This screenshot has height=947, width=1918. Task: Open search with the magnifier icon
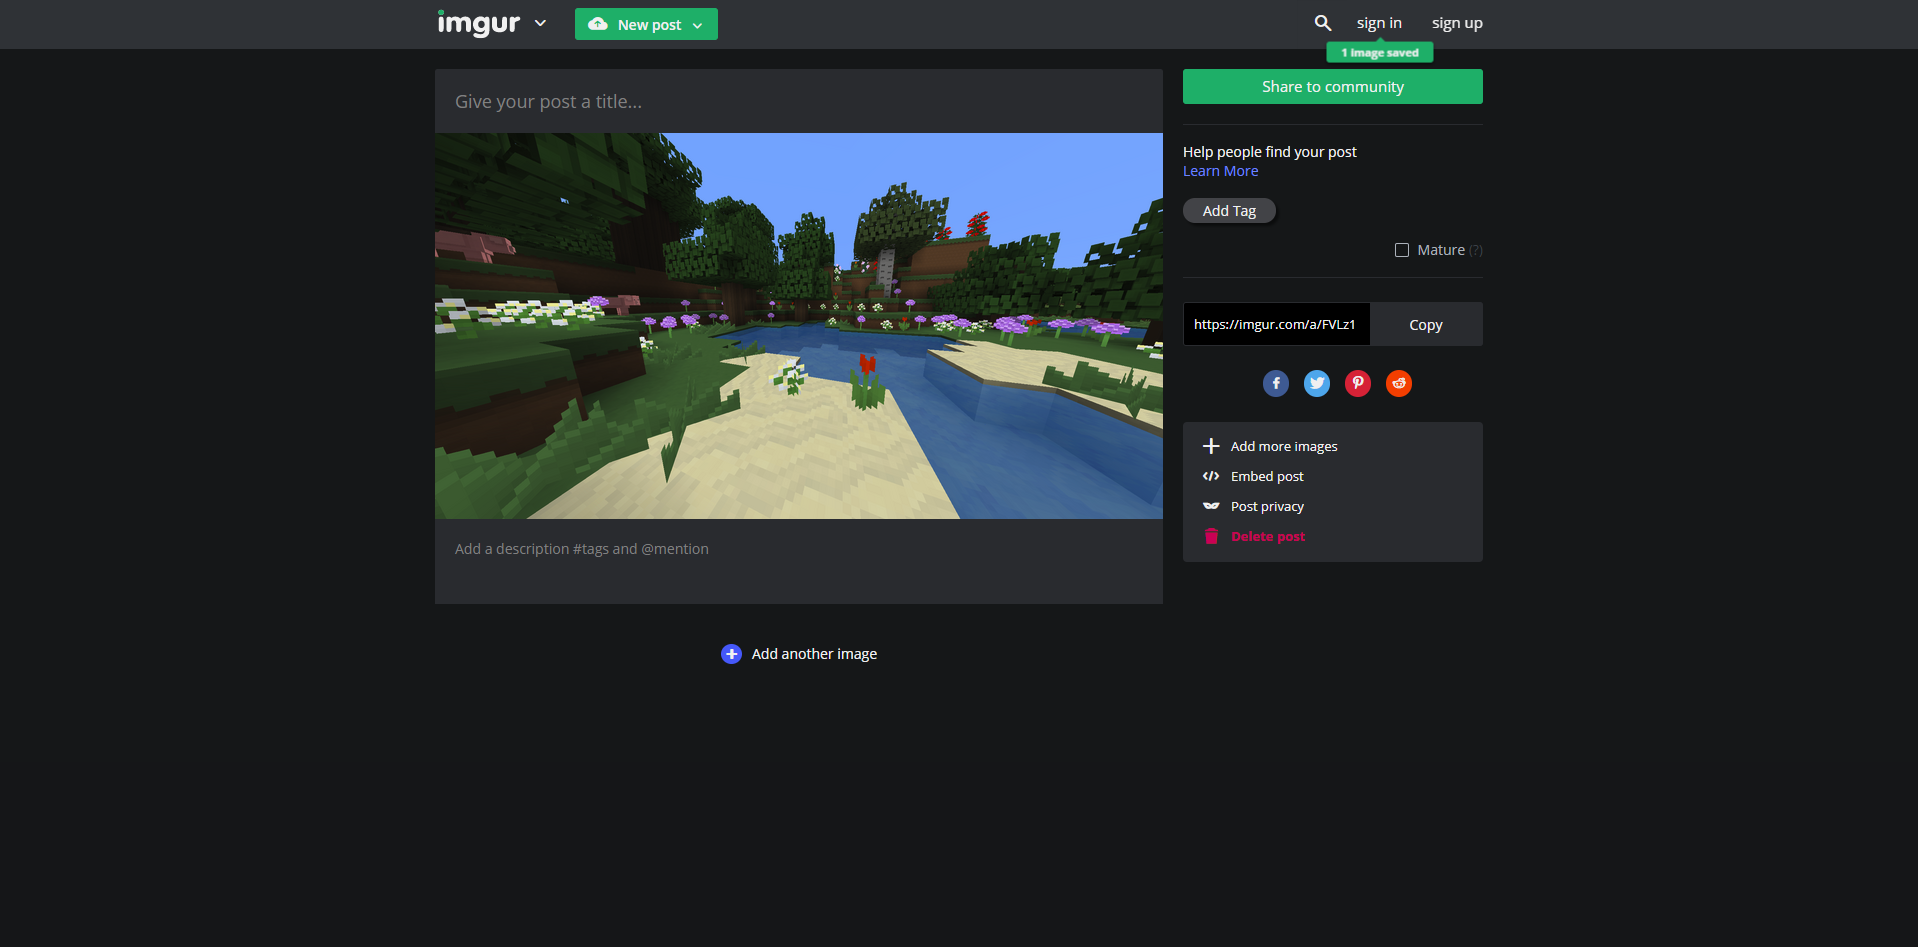(1322, 23)
